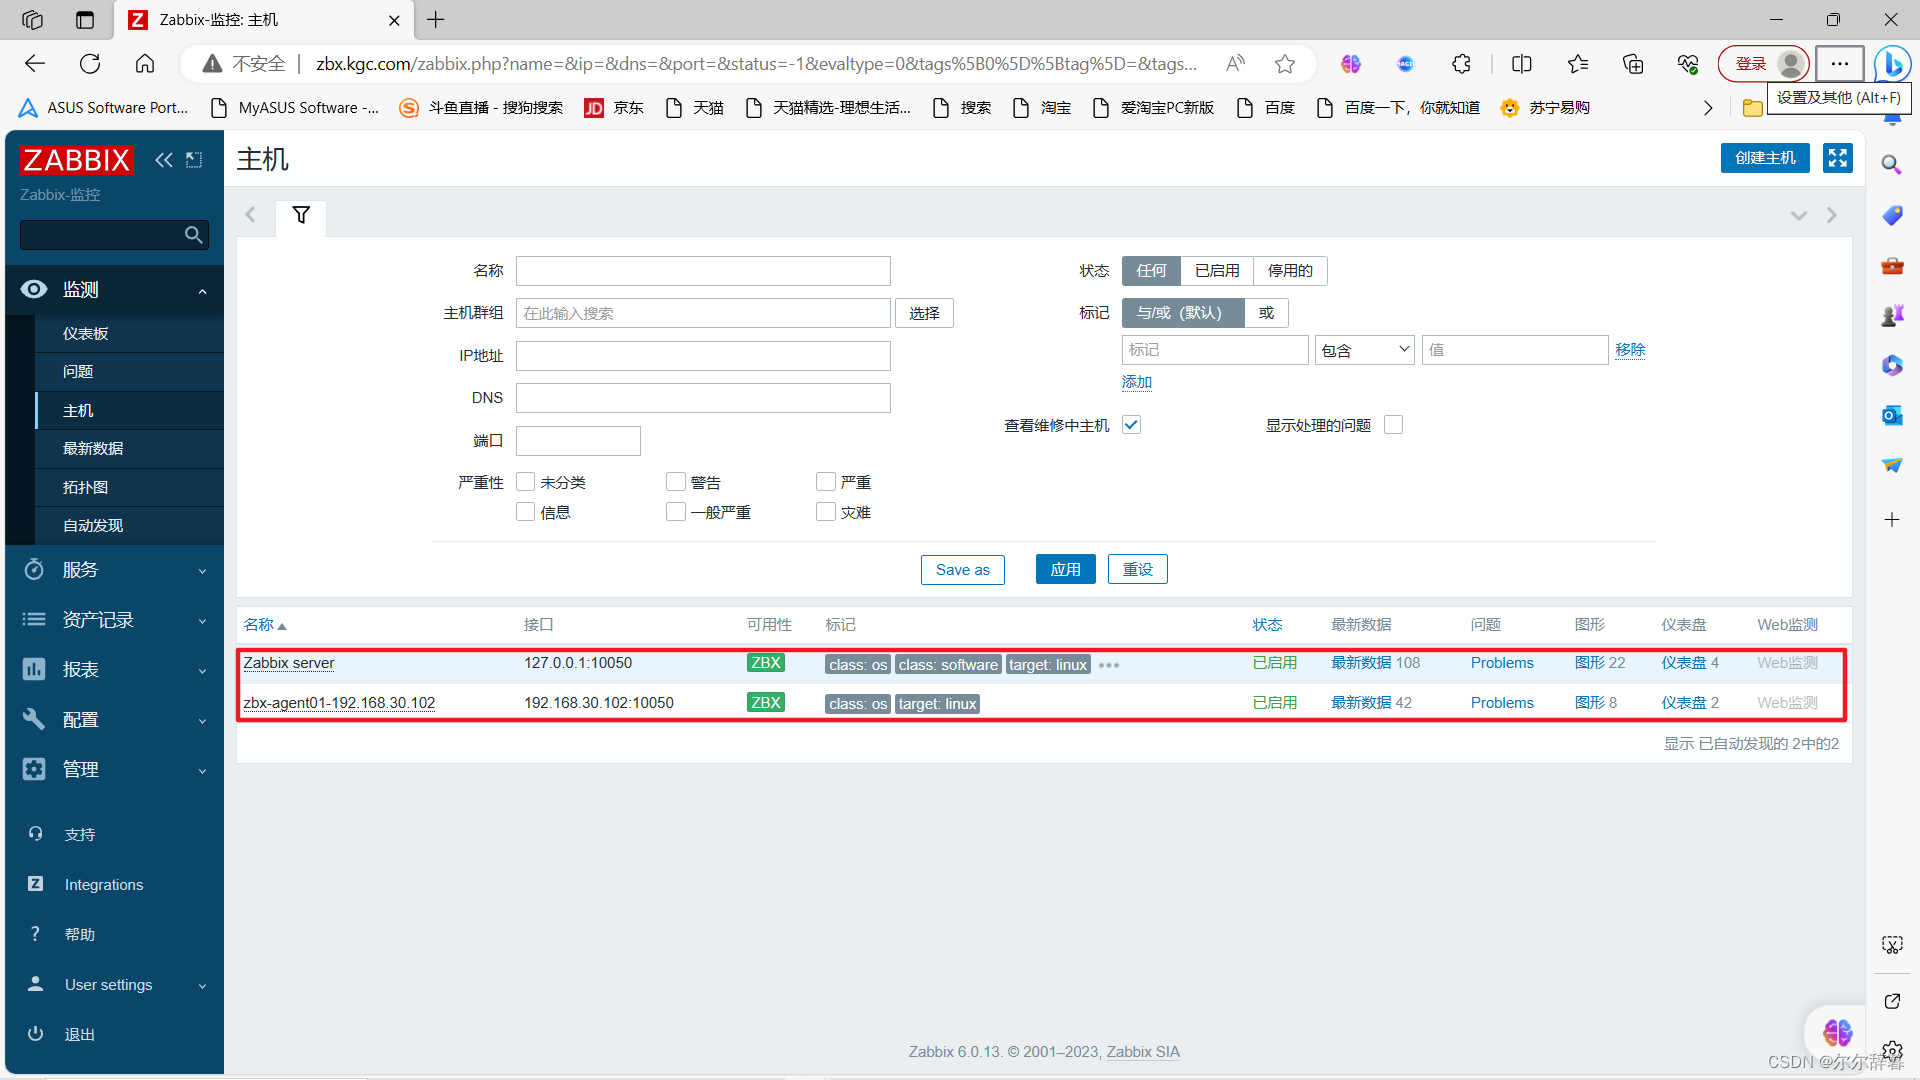Viewport: 1920px width, 1080px height.
Task: Click the browser refresh icon
Action: click(x=90, y=64)
